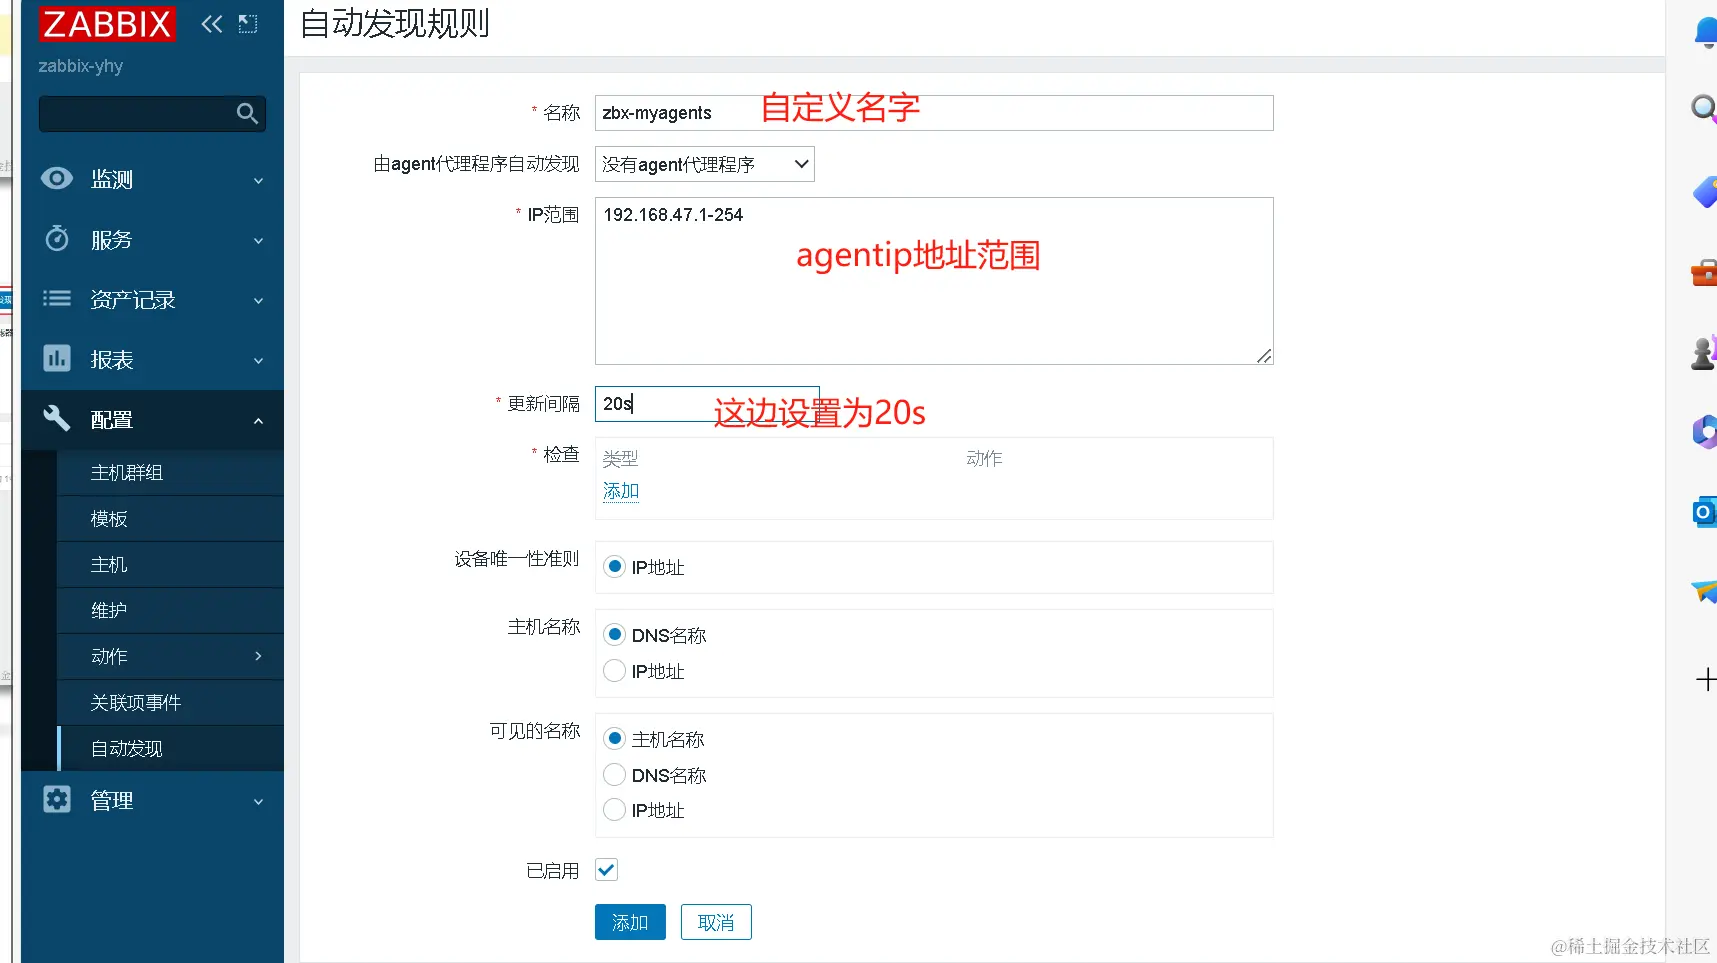Click the chess piece icon in the browser side panel
Screen dimensions: 1717x963
tap(1704, 352)
